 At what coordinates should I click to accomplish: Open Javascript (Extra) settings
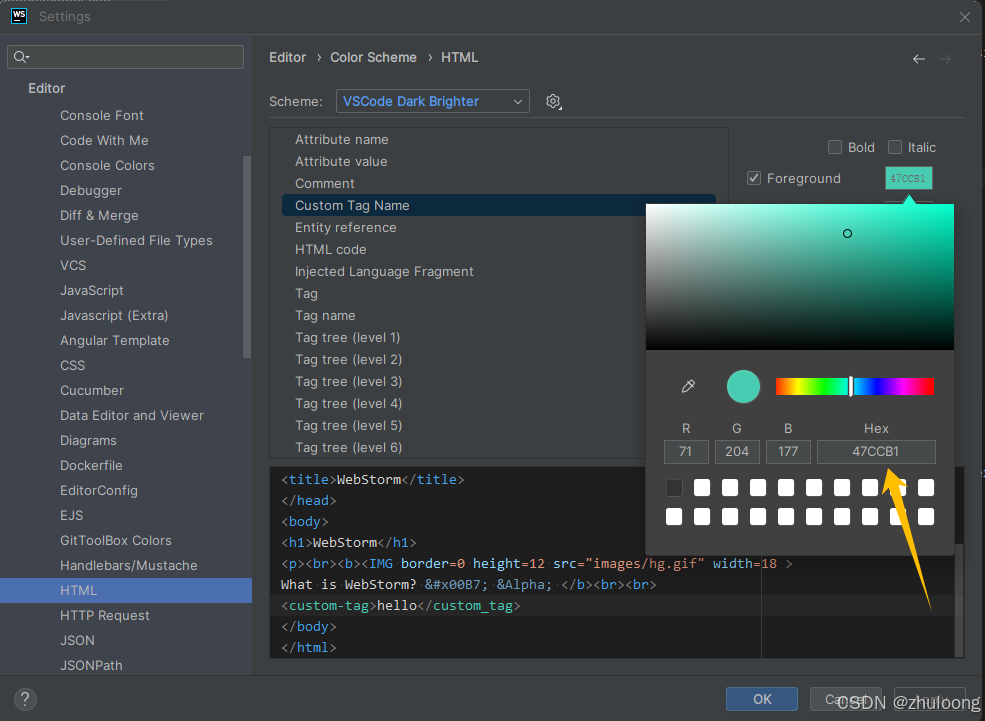114,315
